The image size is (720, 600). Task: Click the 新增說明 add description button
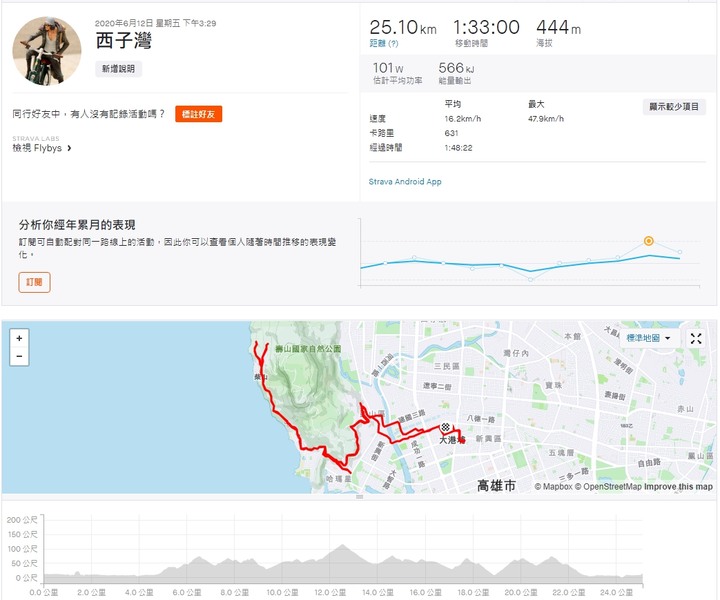click(118, 69)
